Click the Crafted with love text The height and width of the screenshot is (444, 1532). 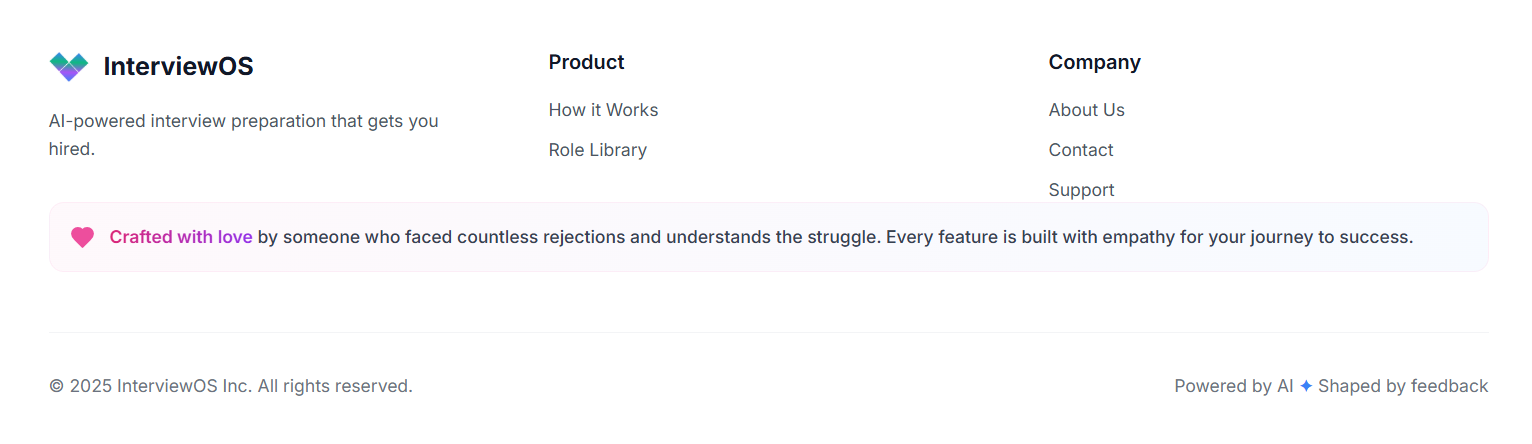click(181, 237)
